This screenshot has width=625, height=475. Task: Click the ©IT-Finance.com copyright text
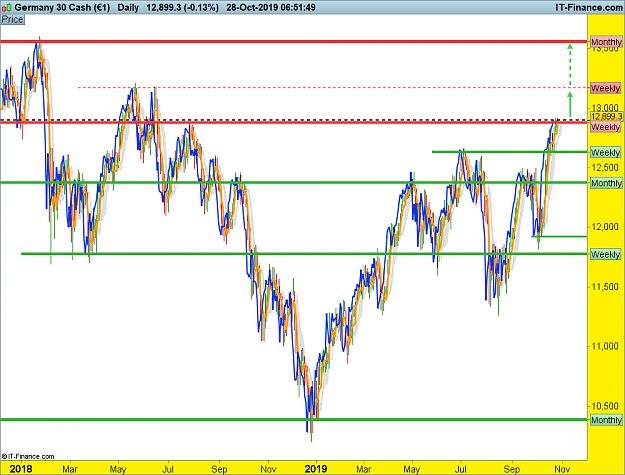28,456
